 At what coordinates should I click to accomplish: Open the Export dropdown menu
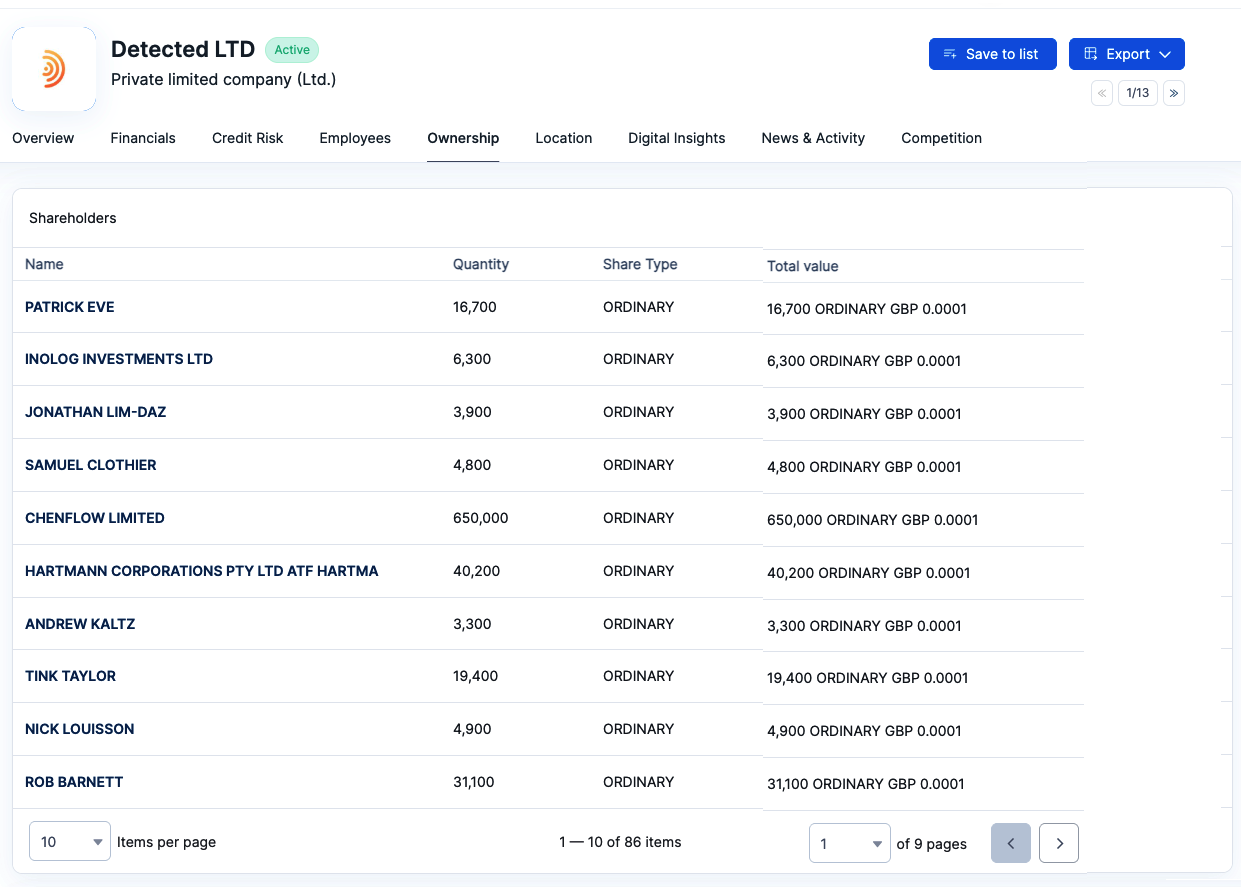[x=1126, y=54]
